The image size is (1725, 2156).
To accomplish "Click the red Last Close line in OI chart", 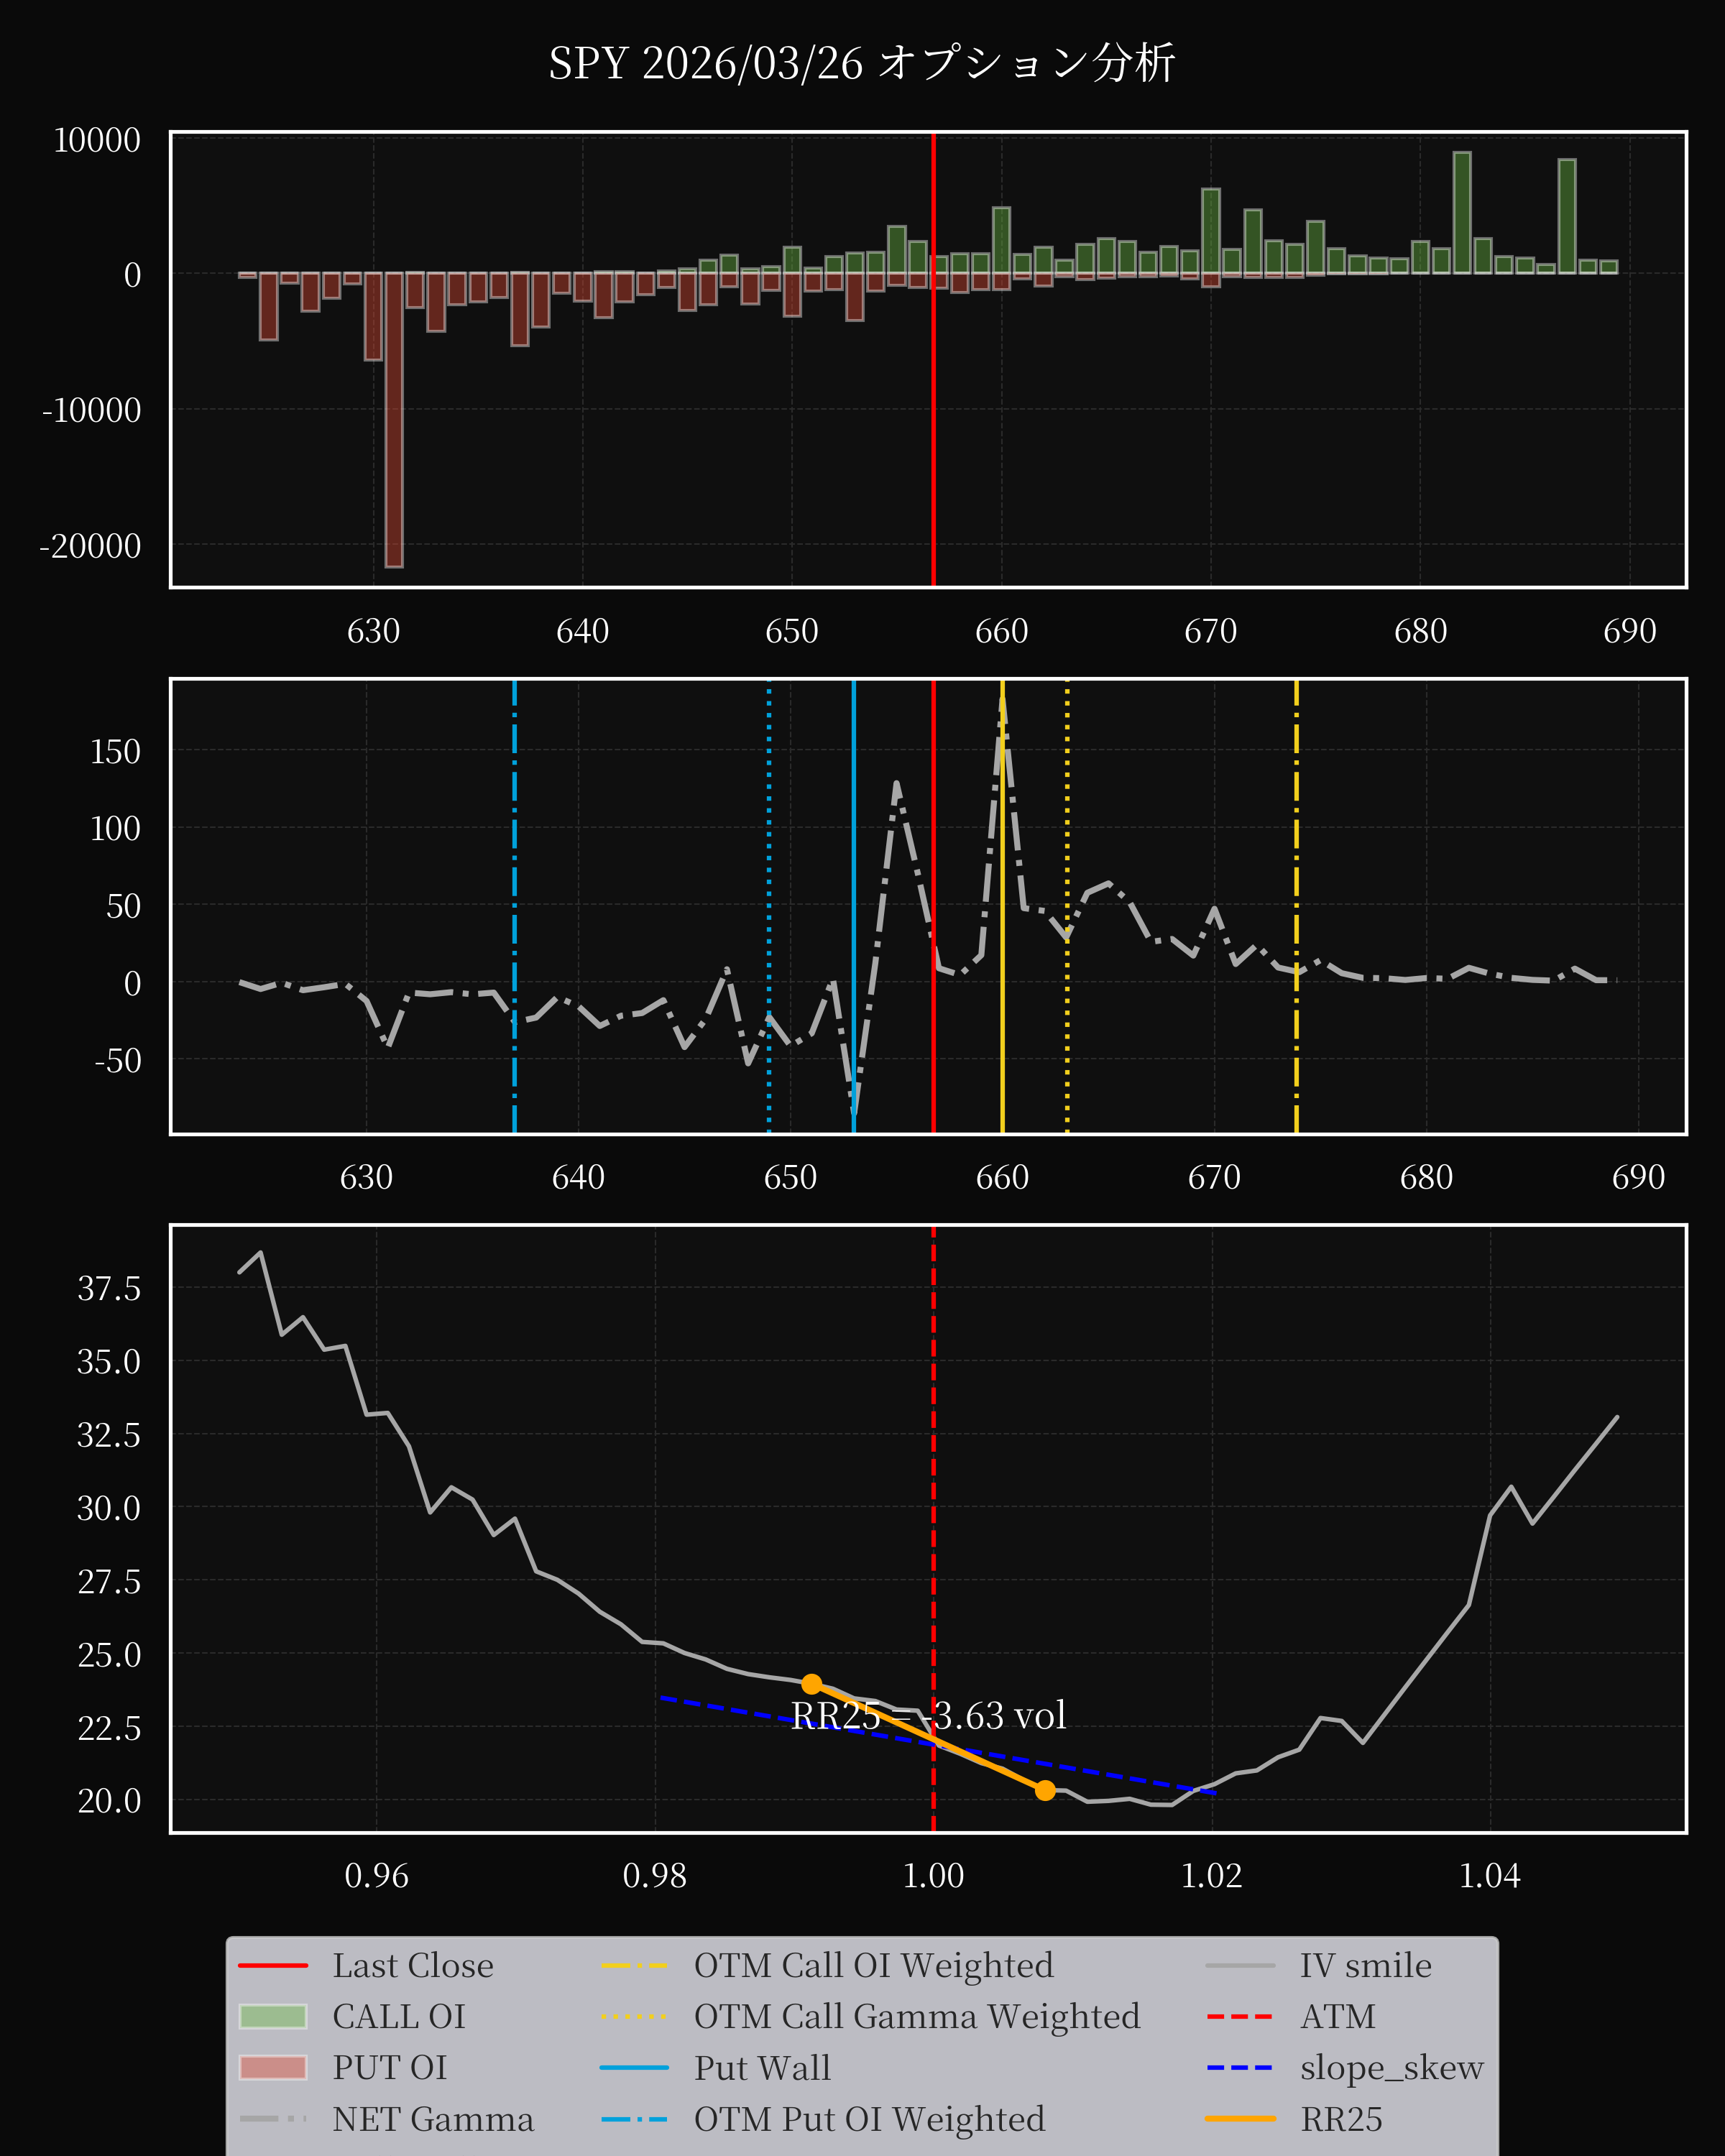I will tap(933, 360).
